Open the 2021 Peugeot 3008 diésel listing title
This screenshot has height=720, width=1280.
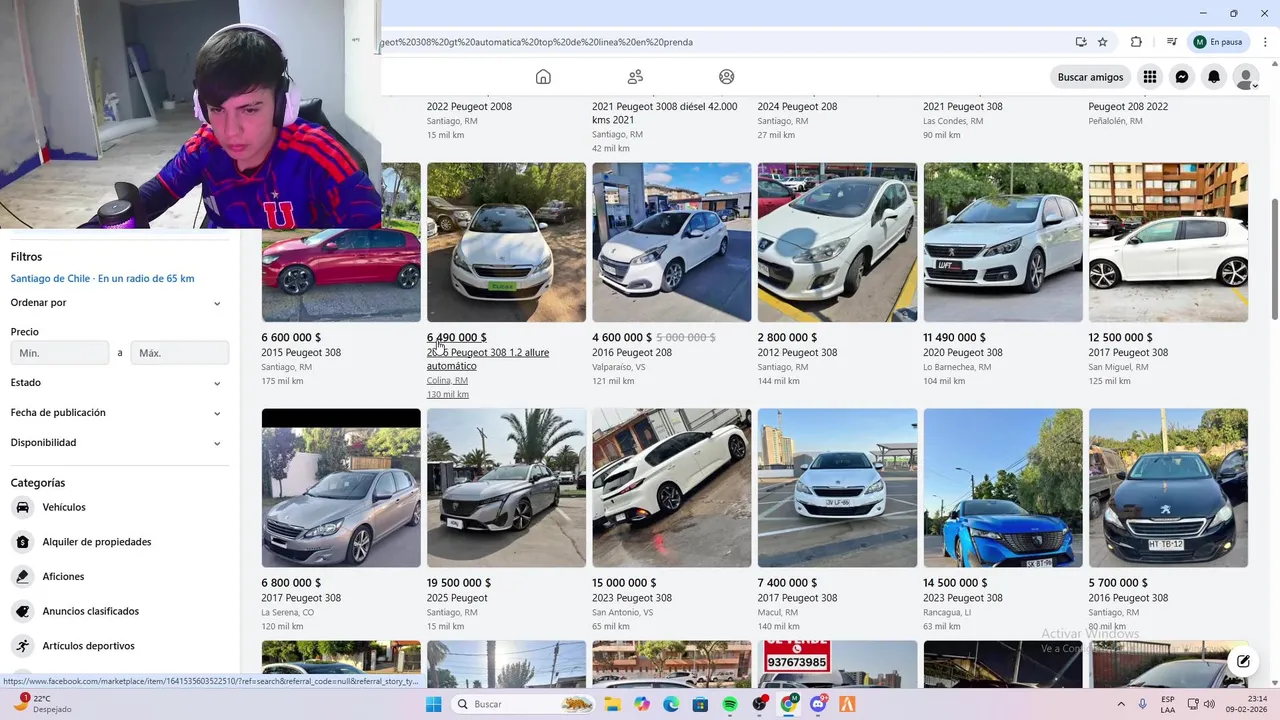[665, 113]
